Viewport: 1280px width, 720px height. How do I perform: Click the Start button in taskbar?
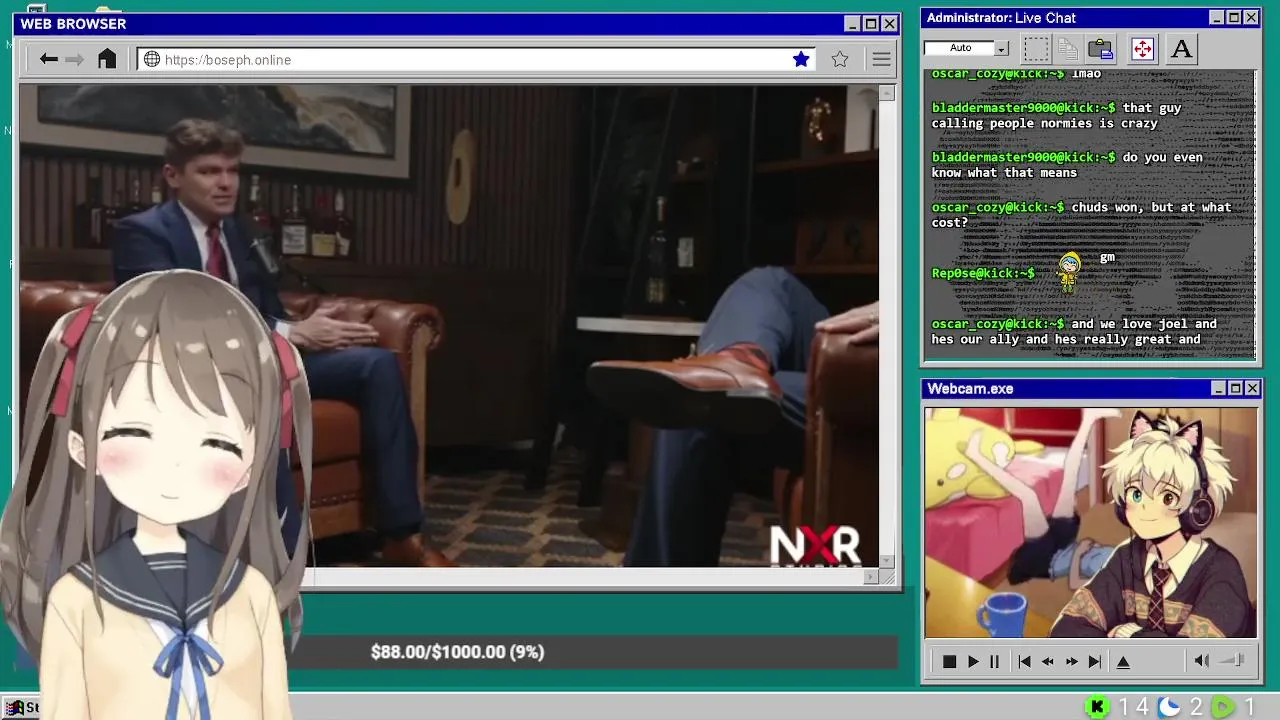click(x=22, y=707)
